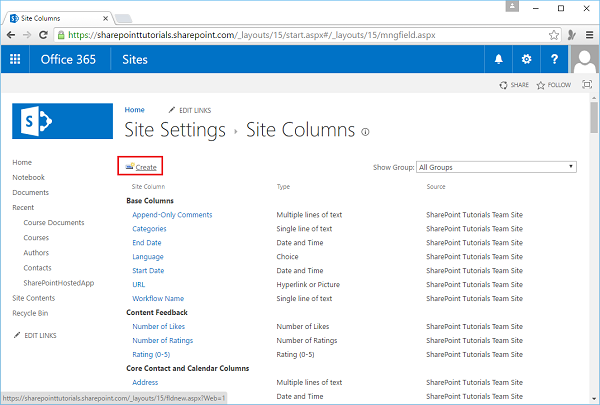Follow this site via the FOLLOW button
Screen dimensions: 600x405
[554, 86]
